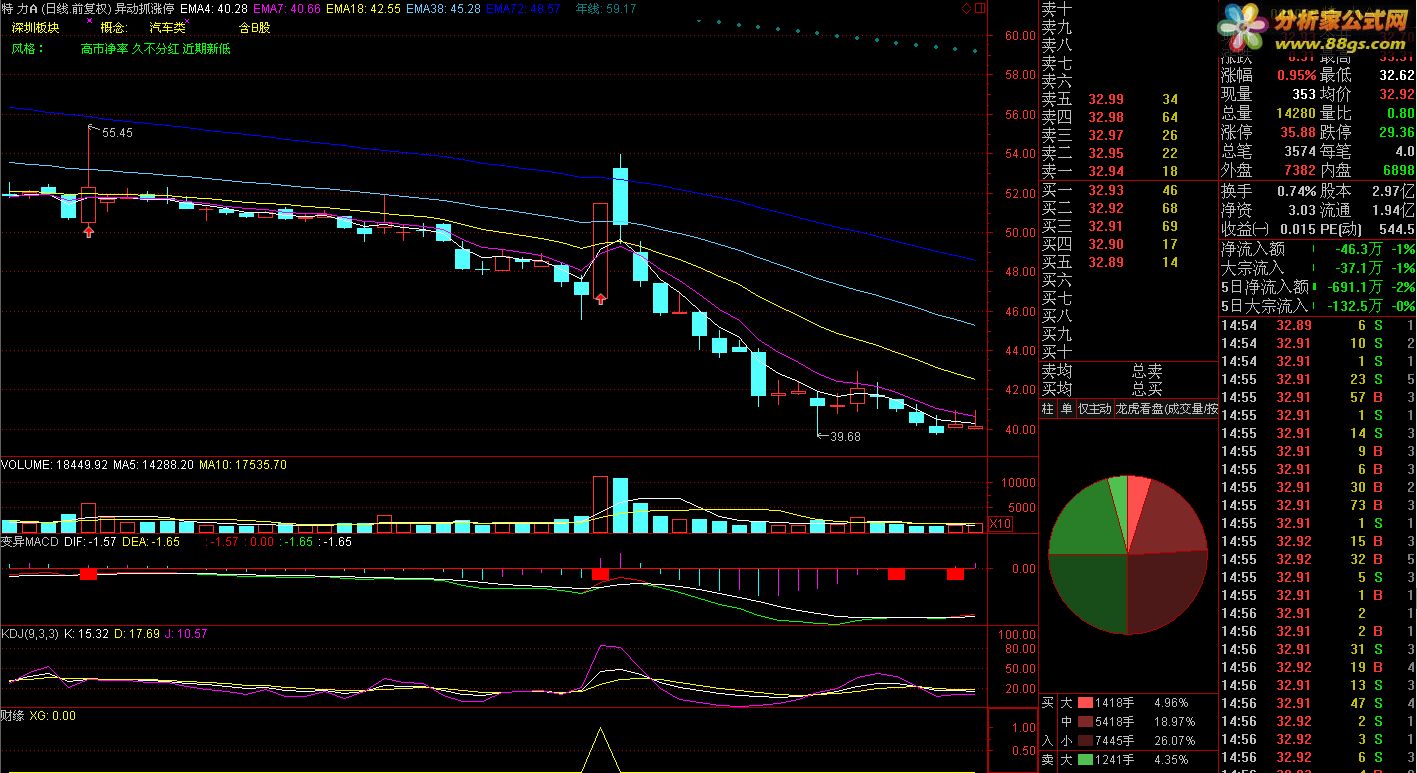Click the 异动抓涨停 formula name in chart header
Image resolution: width=1417 pixels, height=773 pixels.
pyautogui.click(x=144, y=8)
